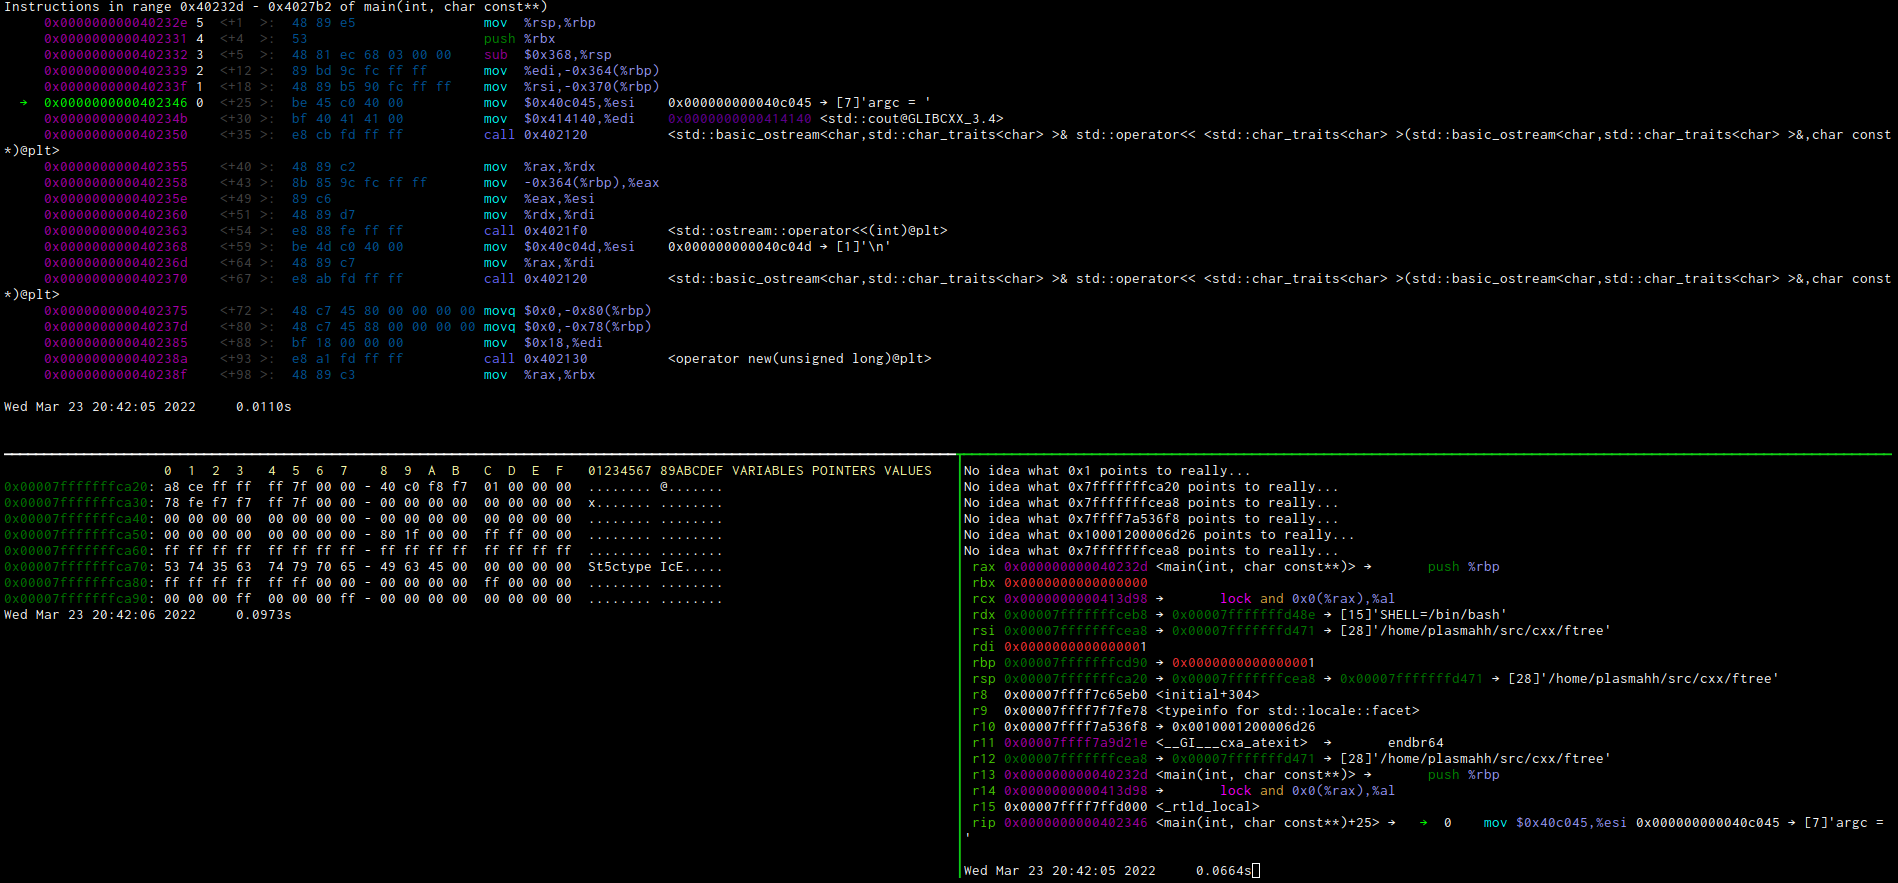Click timestamp 0.0973s in memory pane
This screenshot has width=1898, height=883.
263,615
